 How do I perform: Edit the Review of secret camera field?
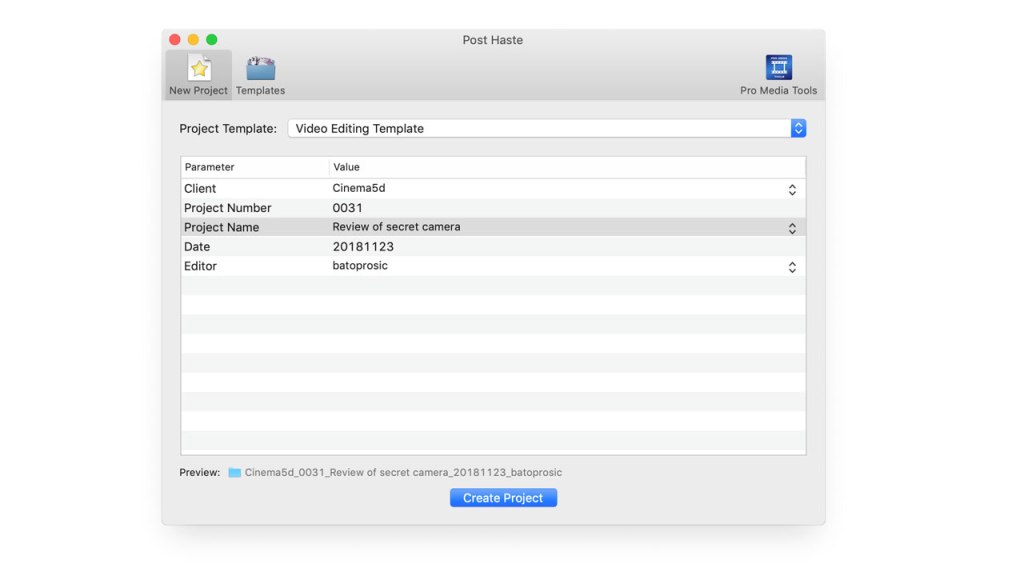coord(396,227)
